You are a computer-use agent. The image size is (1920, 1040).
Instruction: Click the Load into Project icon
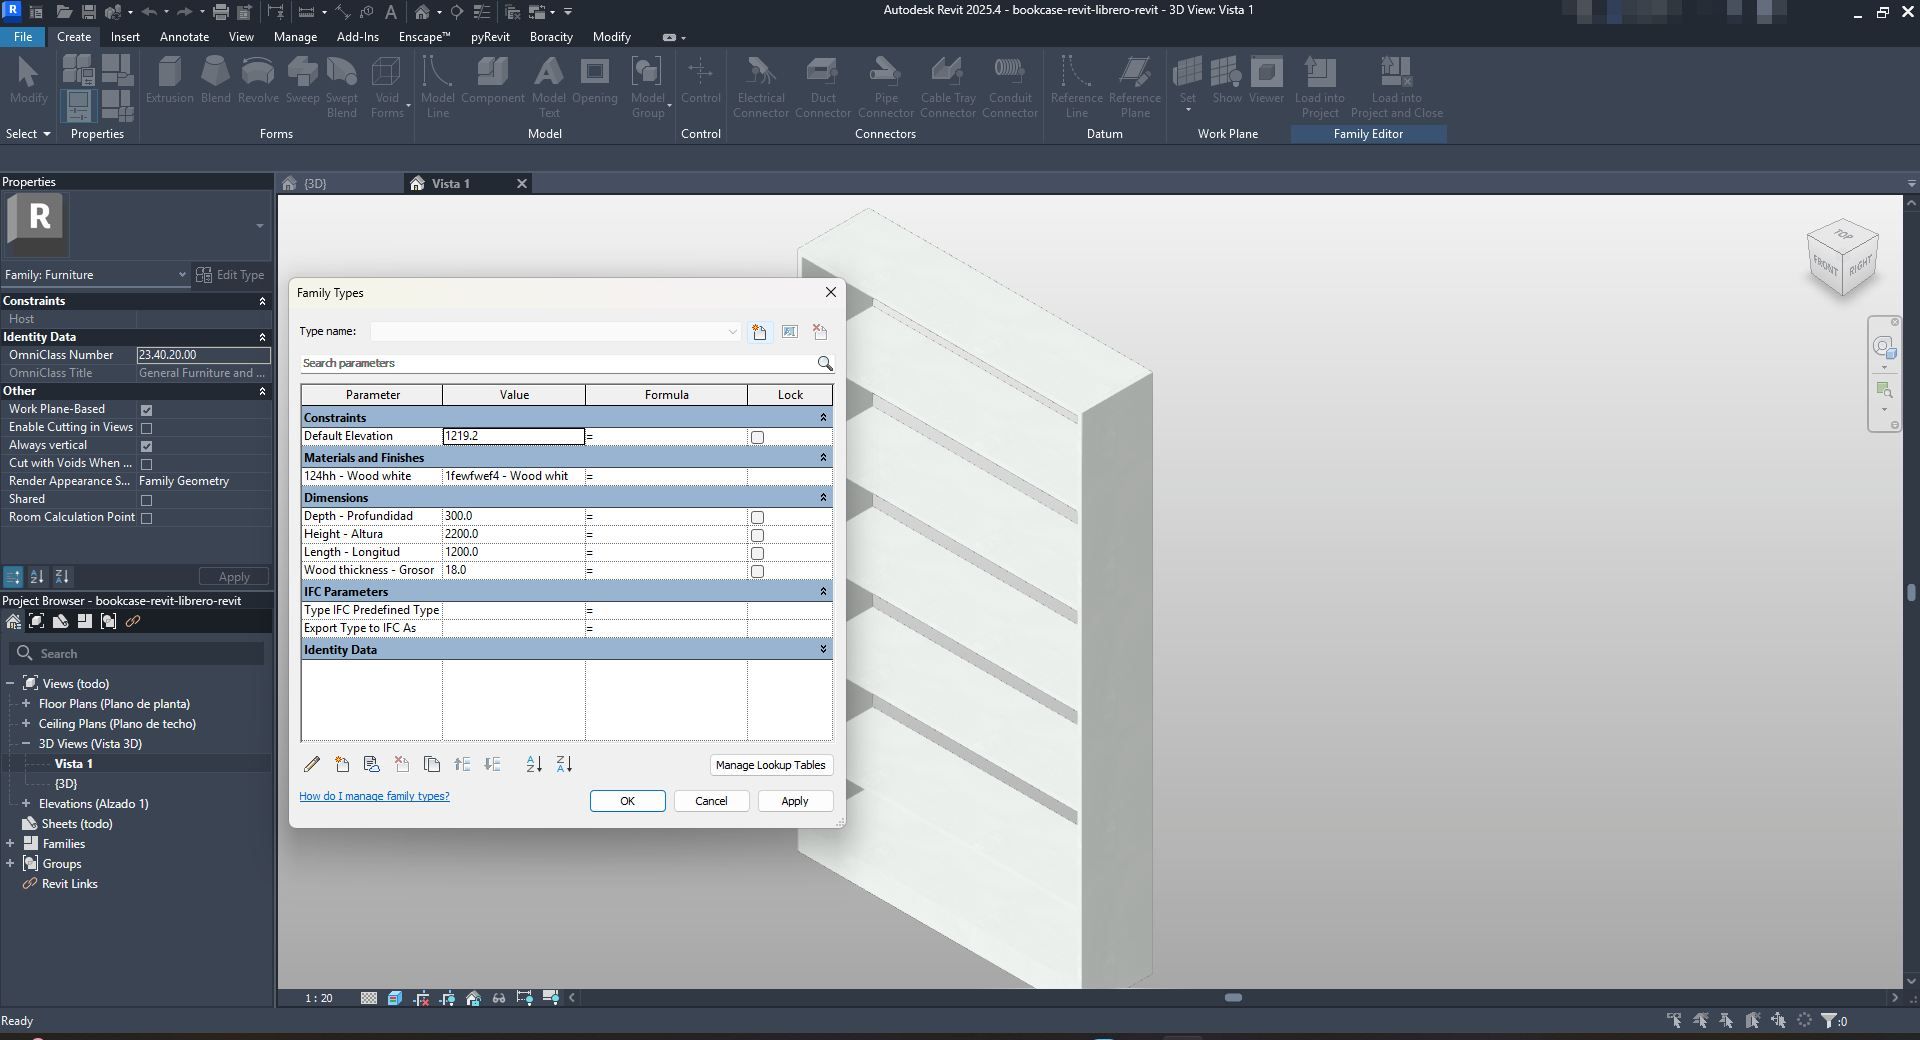click(x=1320, y=87)
